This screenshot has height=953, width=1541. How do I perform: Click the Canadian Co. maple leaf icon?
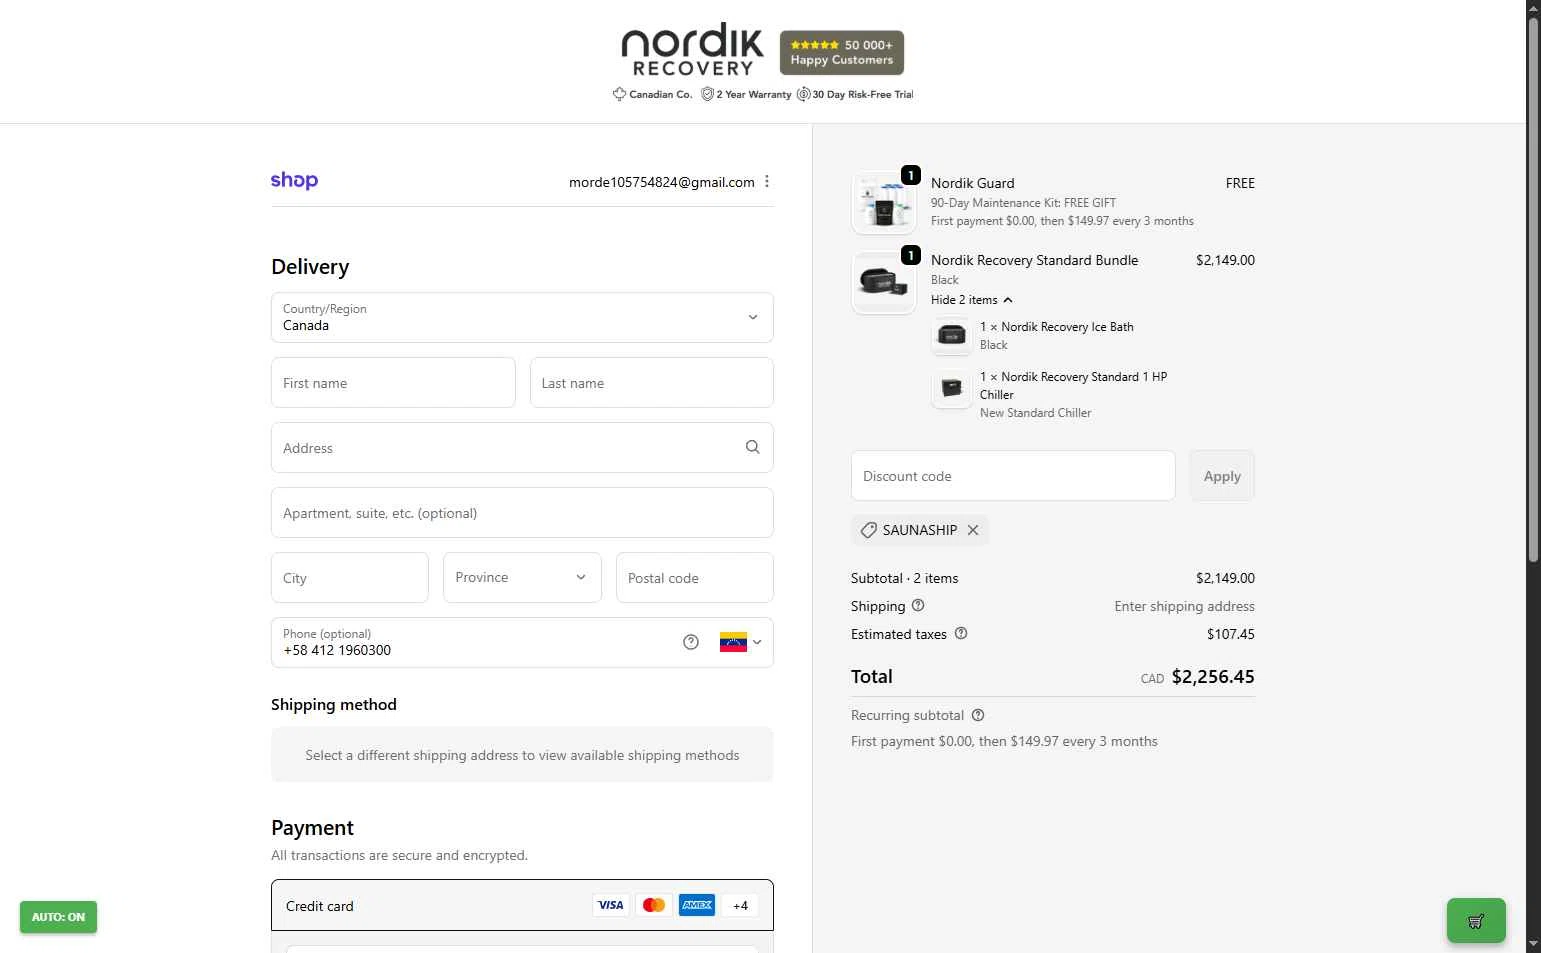click(619, 94)
